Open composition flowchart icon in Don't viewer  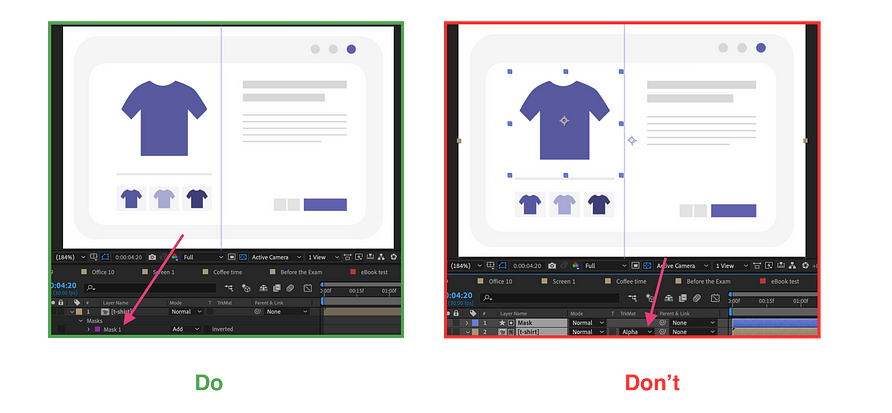pos(792,266)
